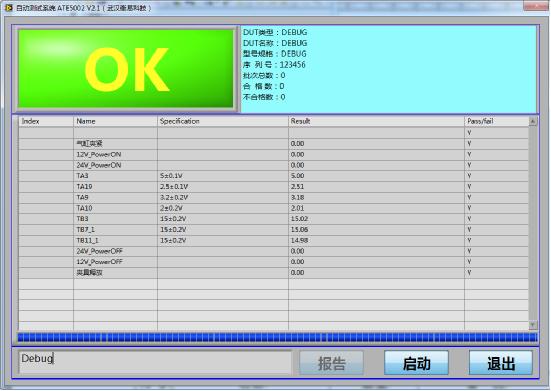Viewport: 551px width, 391px height.
Task: Click the TB11_1 specification cell
Action: point(223,241)
